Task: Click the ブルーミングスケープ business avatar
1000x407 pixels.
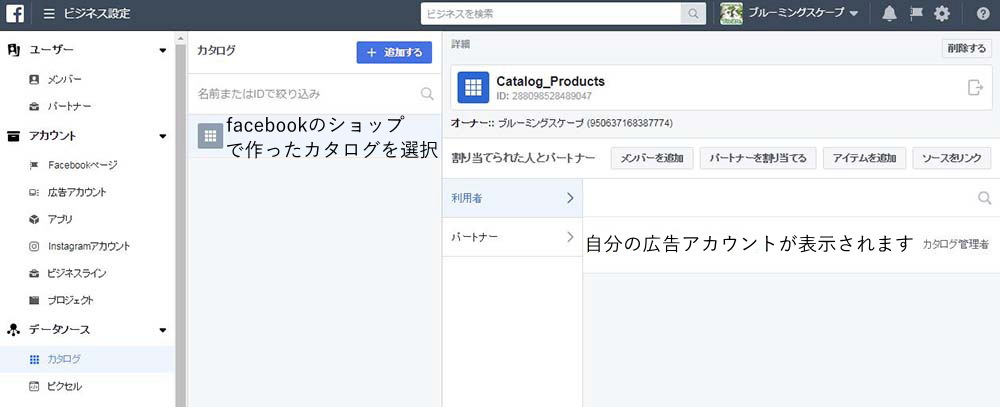Action: 732,13
